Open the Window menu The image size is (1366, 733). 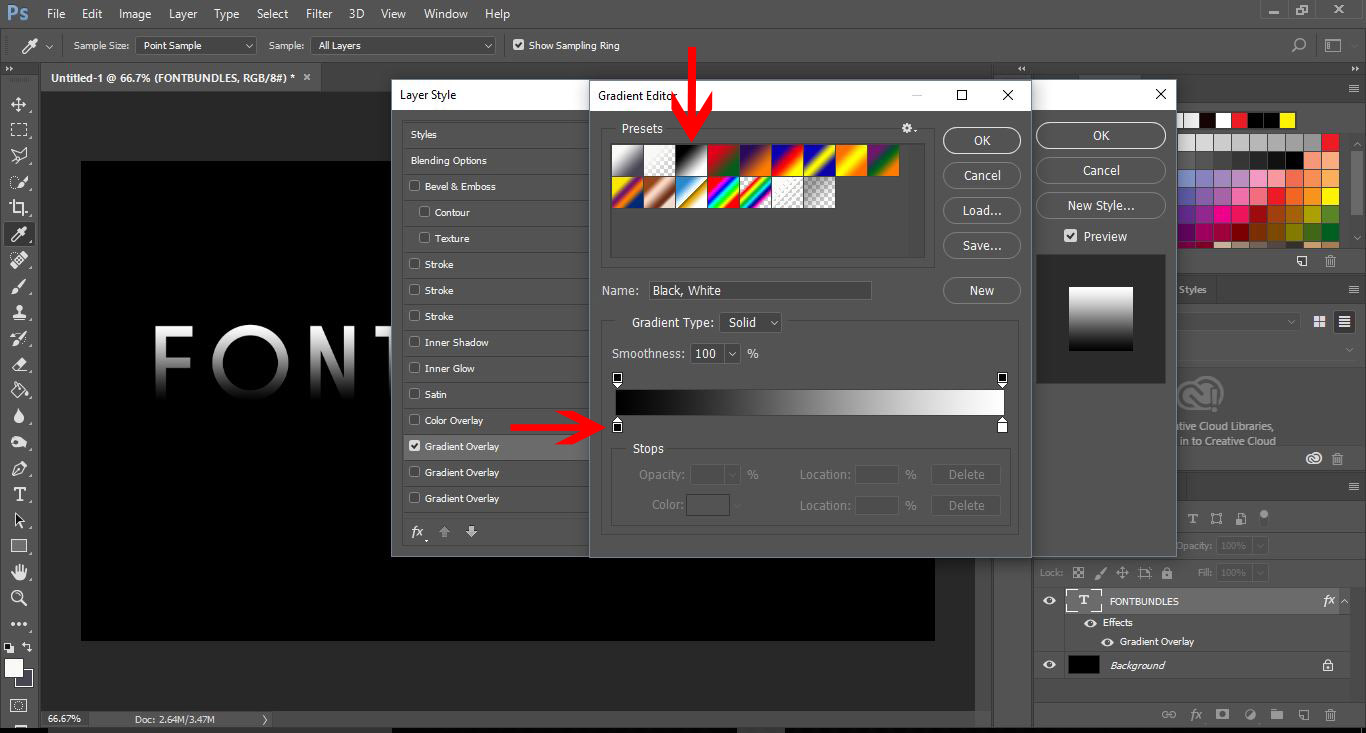[x=445, y=14]
